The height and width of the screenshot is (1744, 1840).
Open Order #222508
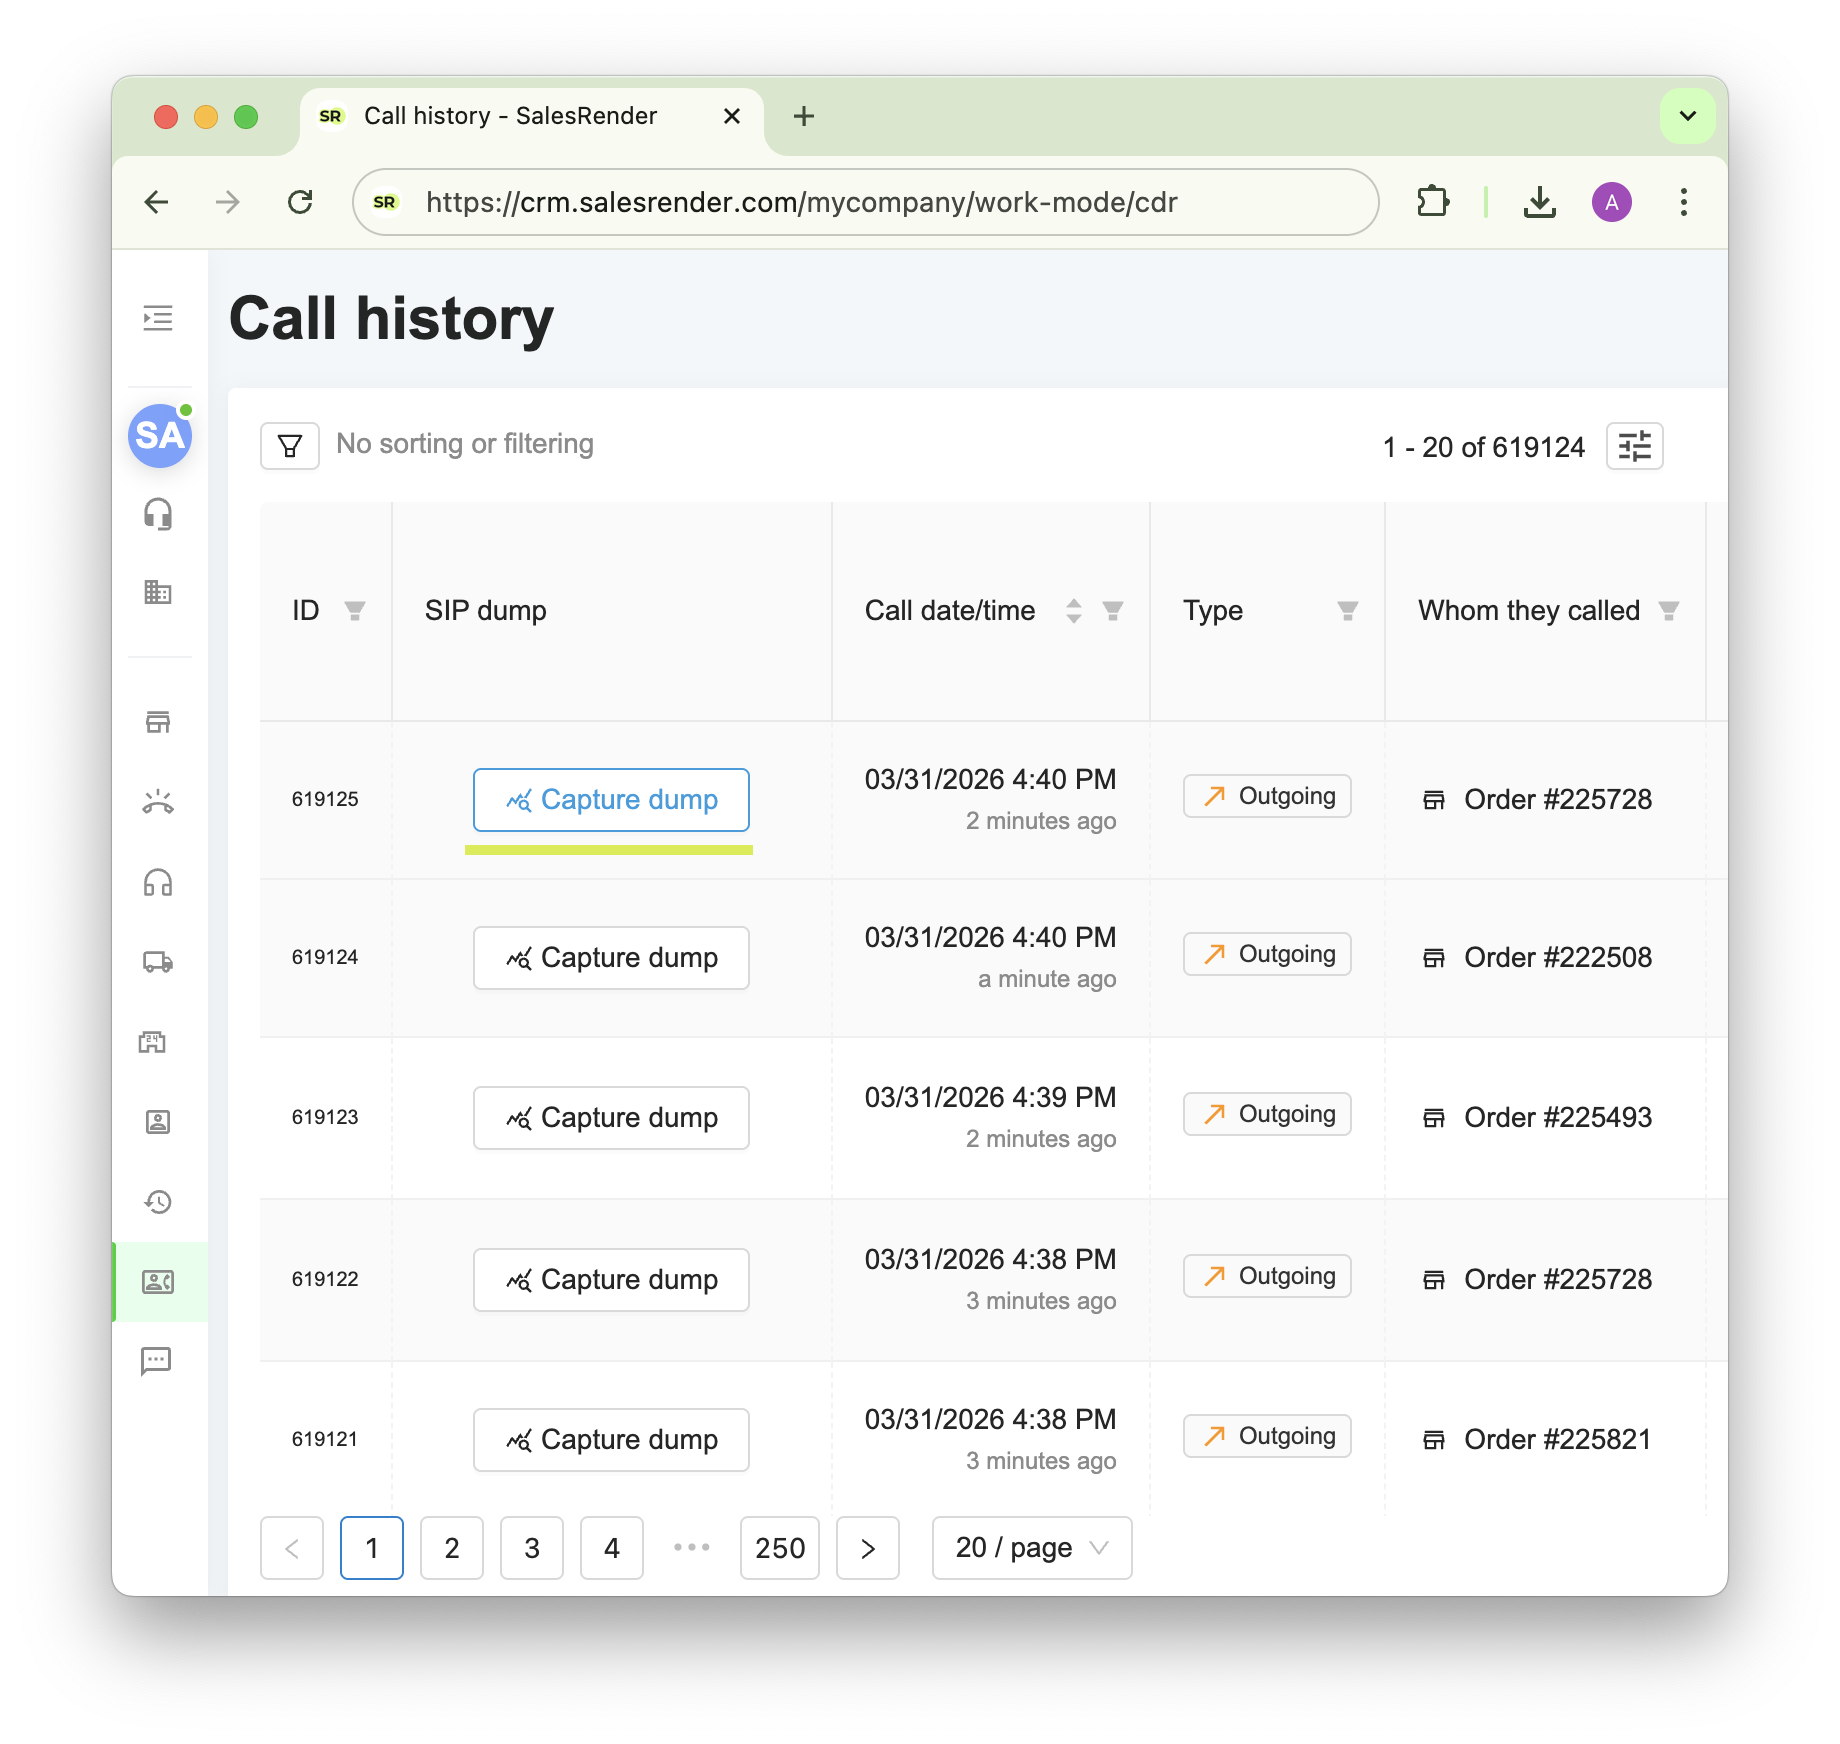[x=1557, y=957]
